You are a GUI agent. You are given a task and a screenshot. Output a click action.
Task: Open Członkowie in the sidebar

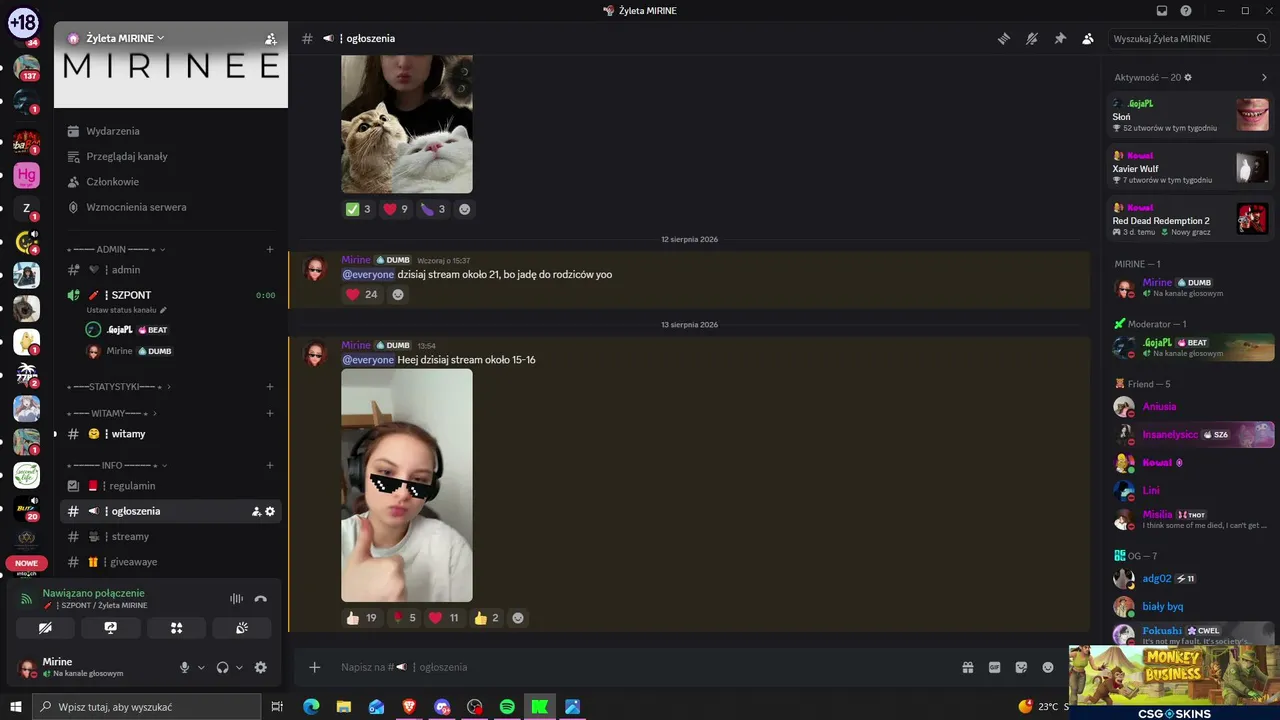[171, 182]
